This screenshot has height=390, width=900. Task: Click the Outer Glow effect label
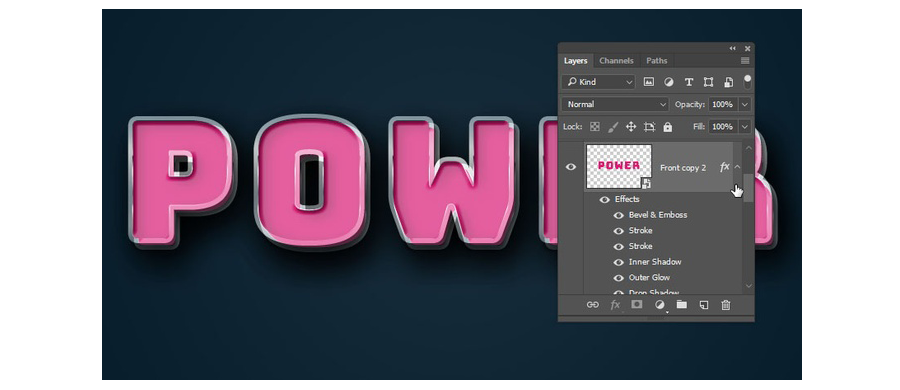click(649, 277)
